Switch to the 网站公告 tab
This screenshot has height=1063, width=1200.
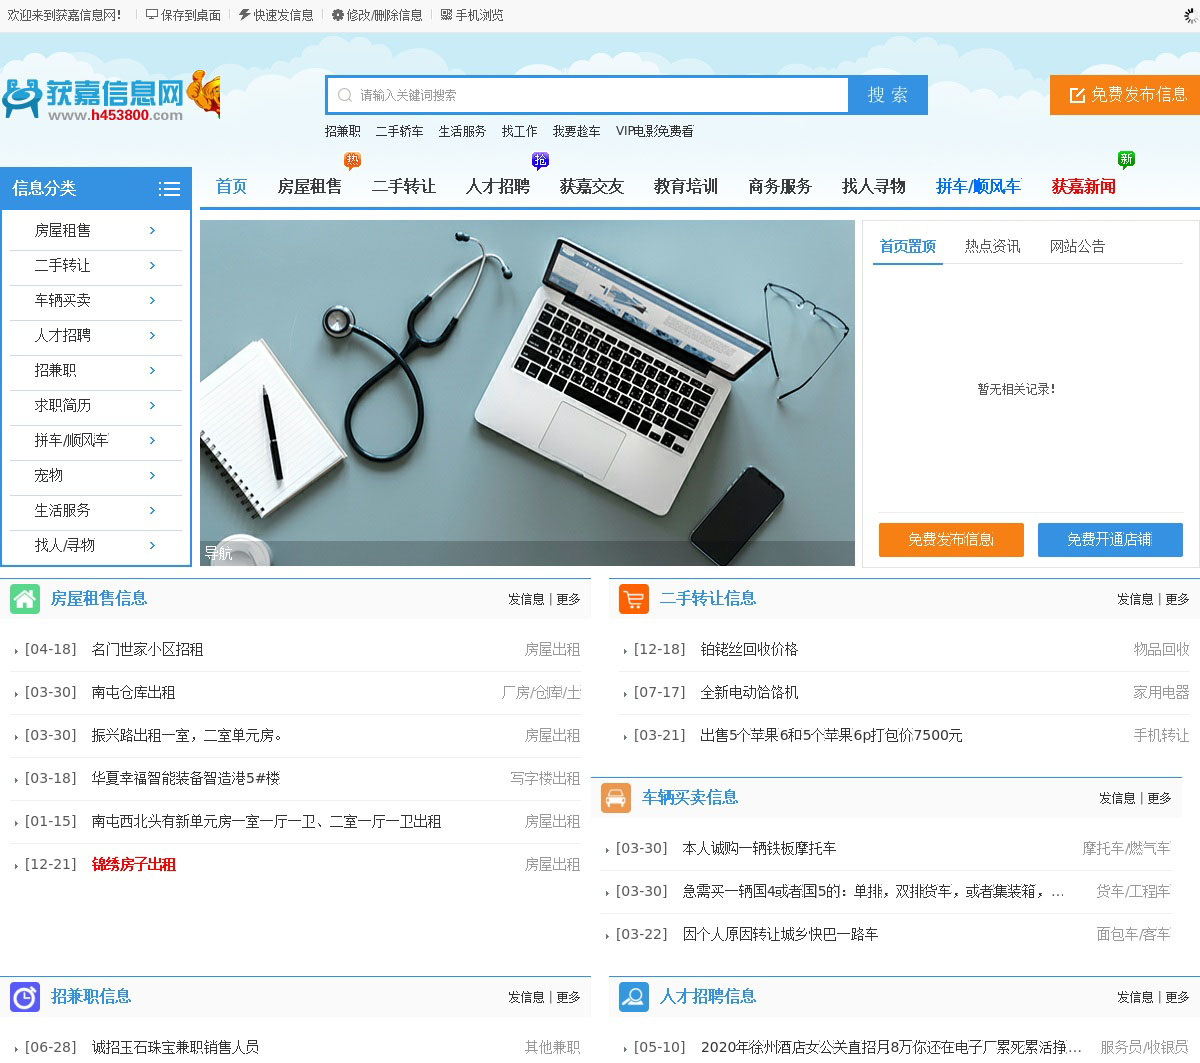tap(1077, 247)
